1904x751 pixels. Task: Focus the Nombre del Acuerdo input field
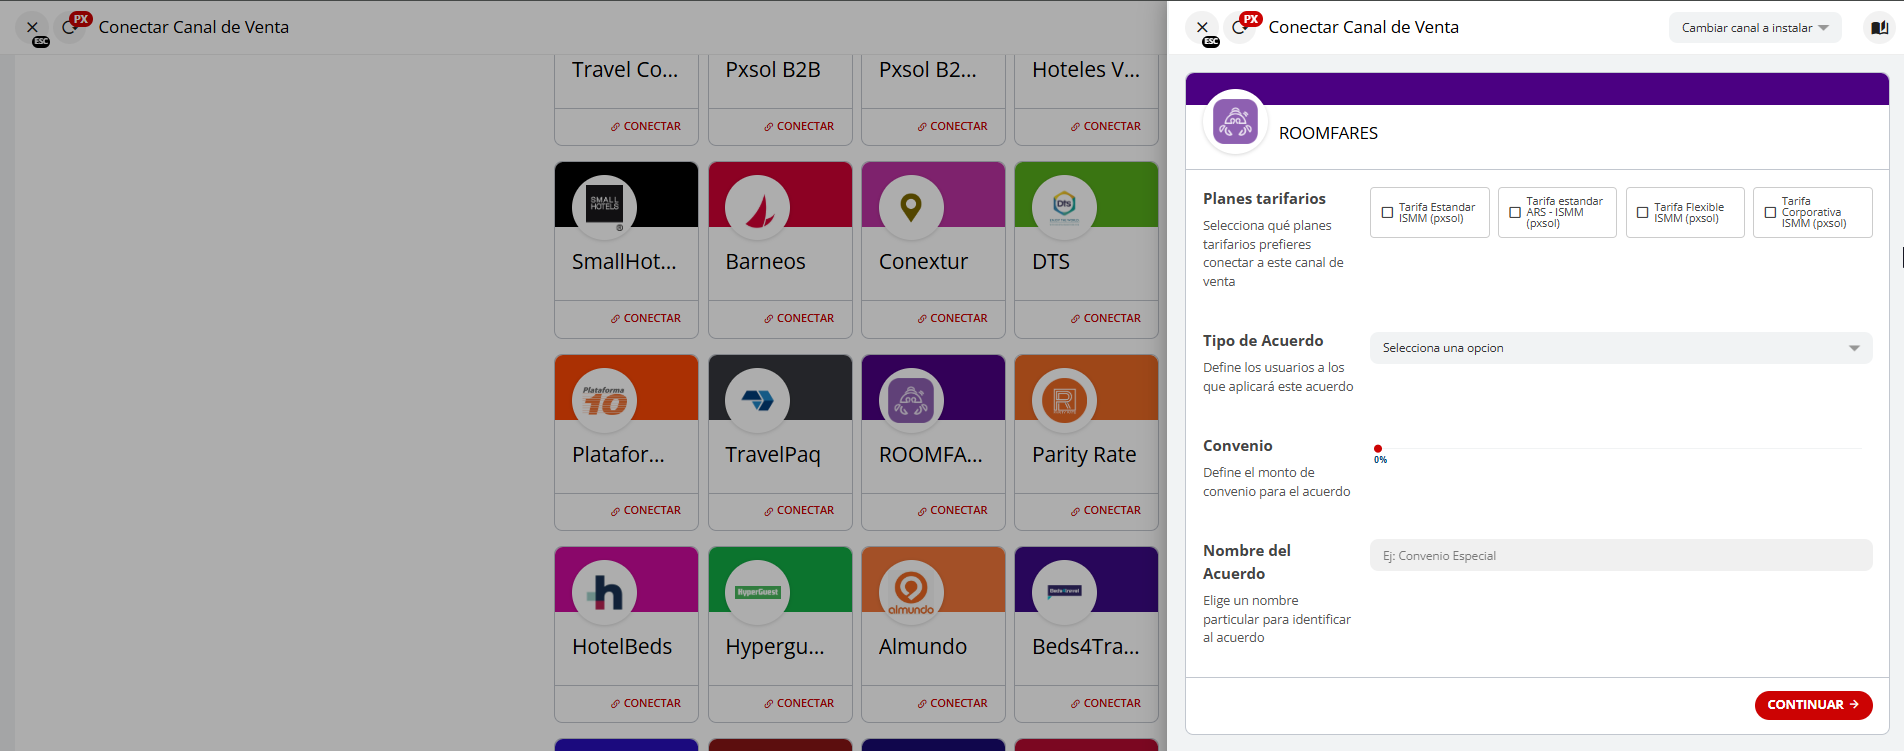[1621, 556]
